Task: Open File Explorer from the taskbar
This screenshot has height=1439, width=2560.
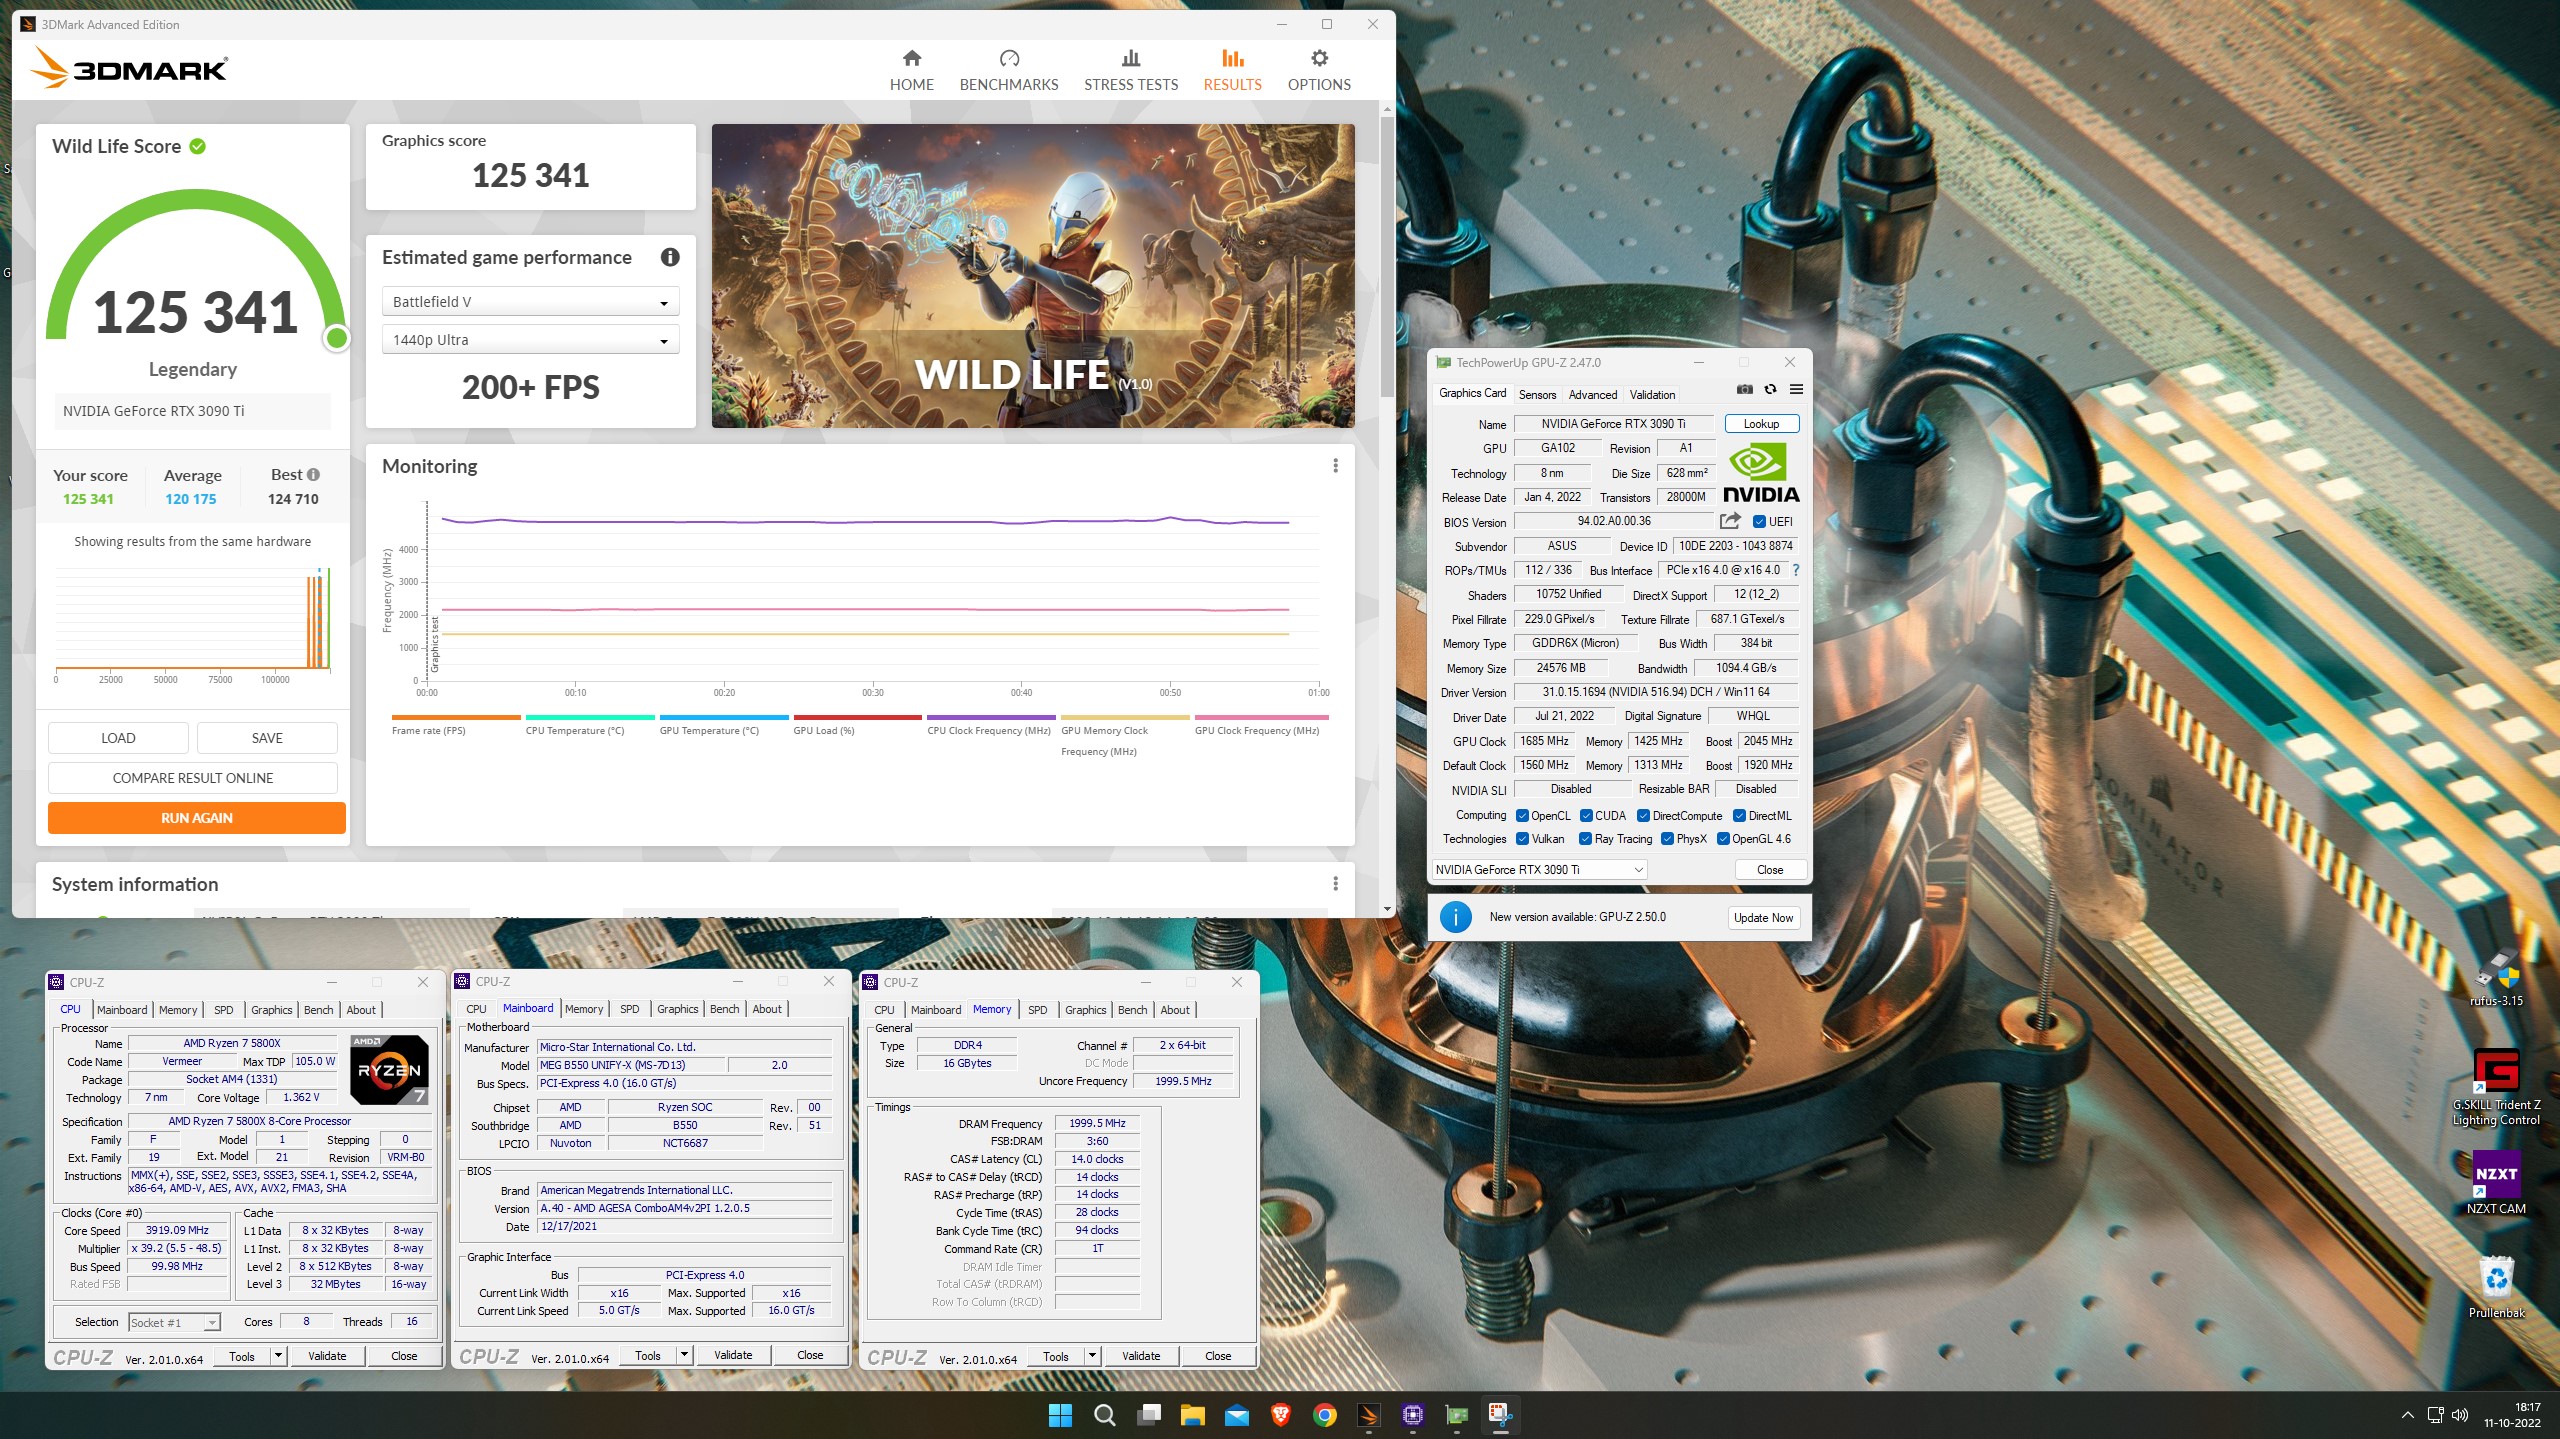Action: click(1192, 1415)
